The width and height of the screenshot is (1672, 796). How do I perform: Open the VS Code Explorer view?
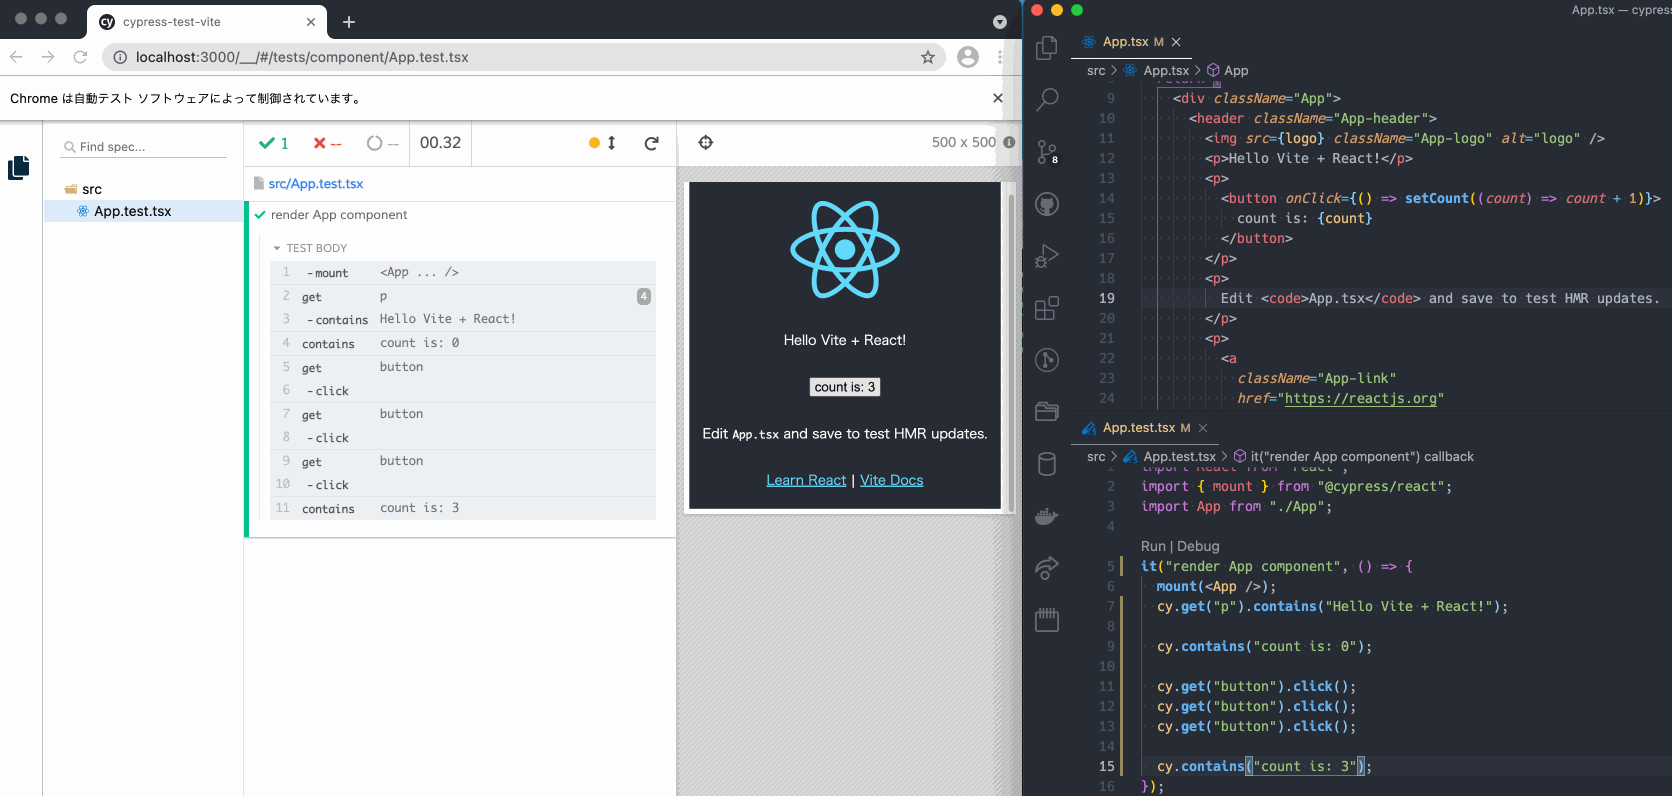pyautogui.click(x=1047, y=48)
